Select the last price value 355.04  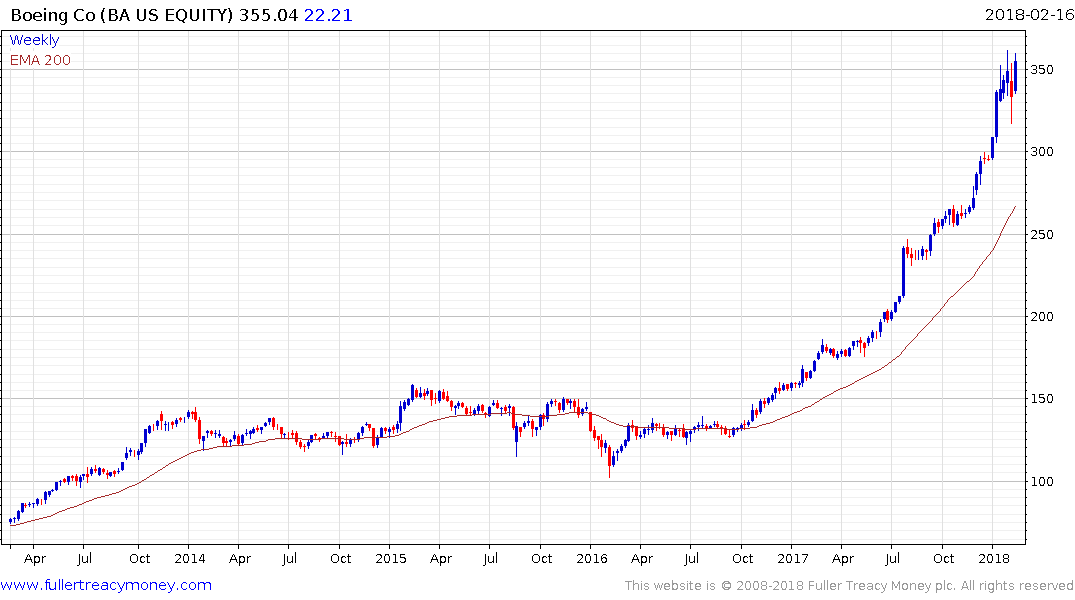pyautogui.click(x=269, y=15)
